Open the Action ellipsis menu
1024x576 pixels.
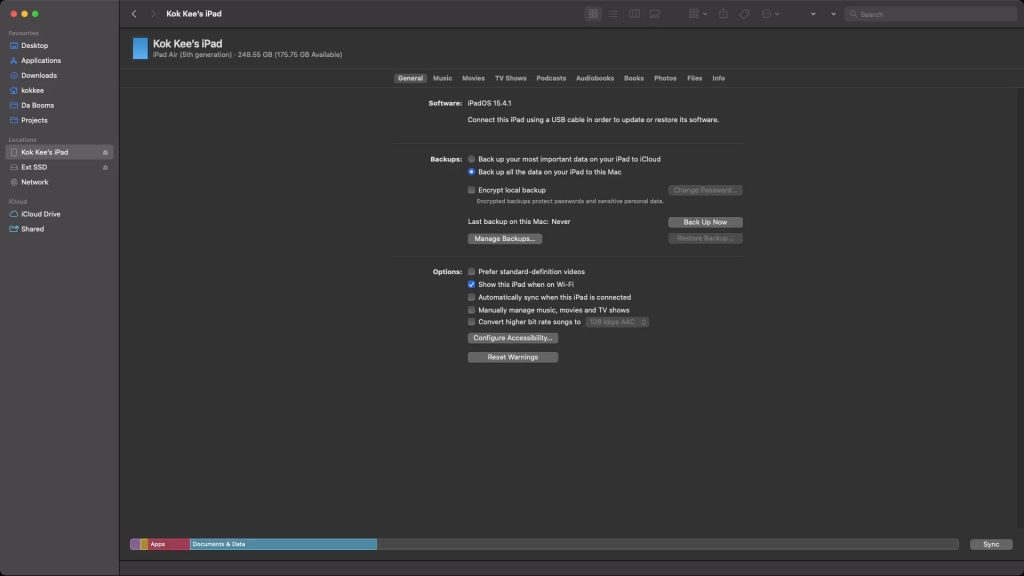[x=770, y=14]
